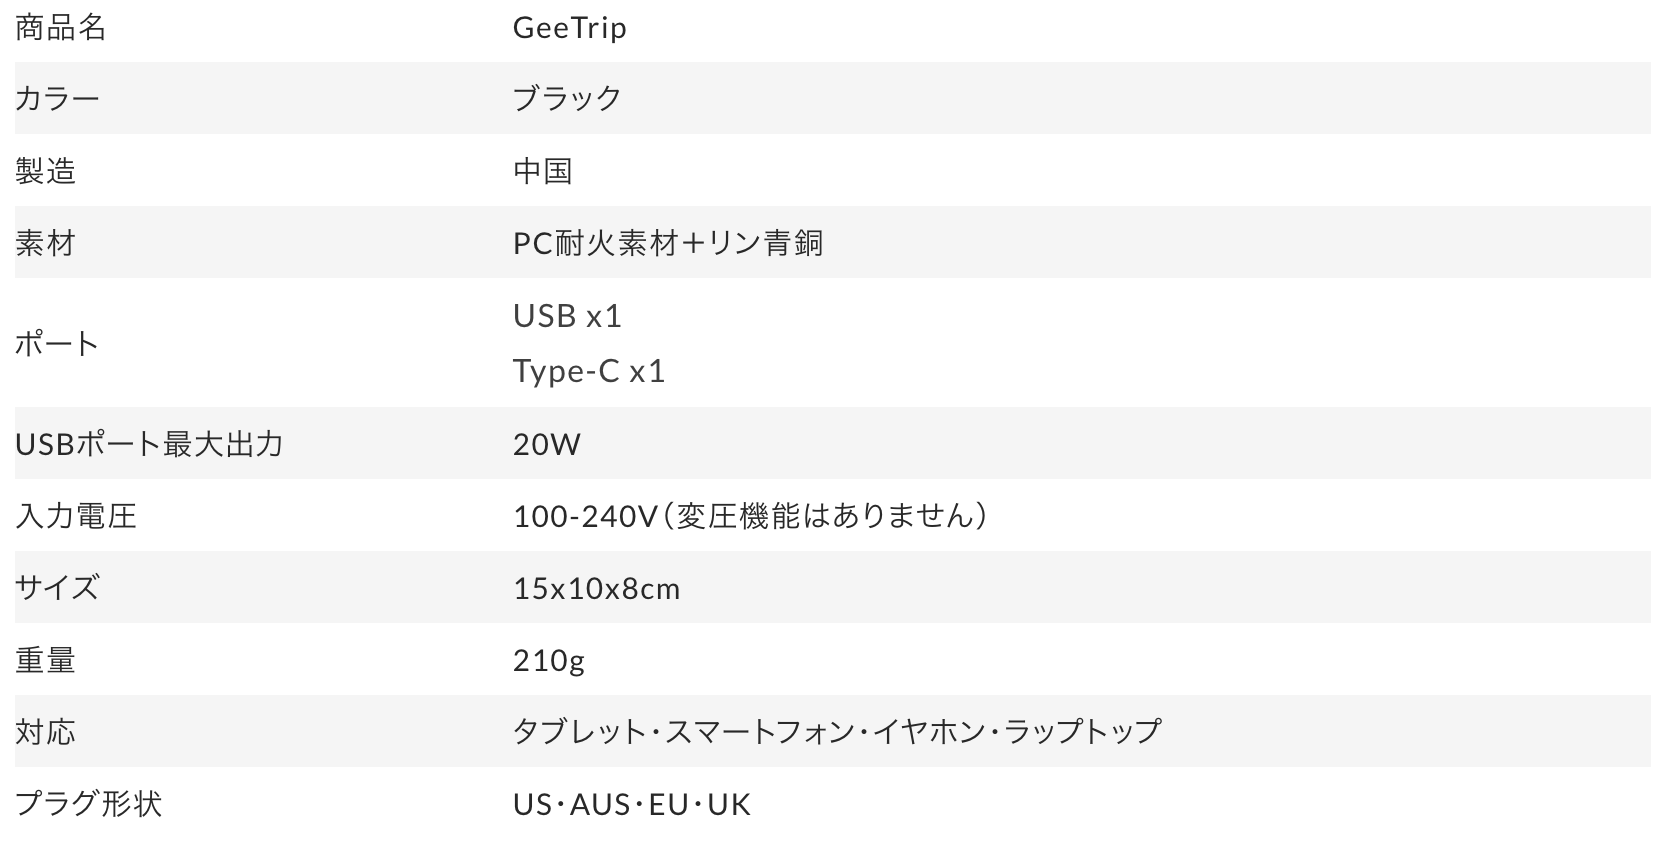Image resolution: width=1666 pixels, height=844 pixels.
Task: Click the PC耐火素材+リン青銅 material text
Action: coord(667,243)
